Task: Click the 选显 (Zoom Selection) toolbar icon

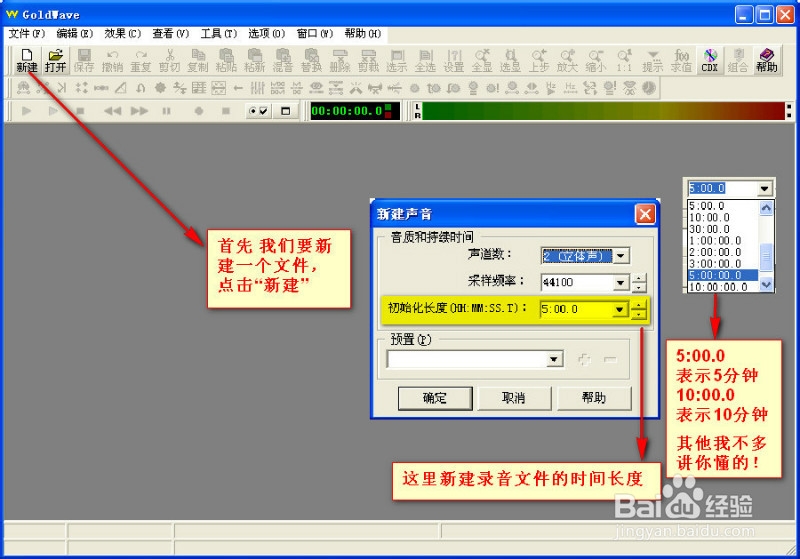Action: tap(510, 60)
